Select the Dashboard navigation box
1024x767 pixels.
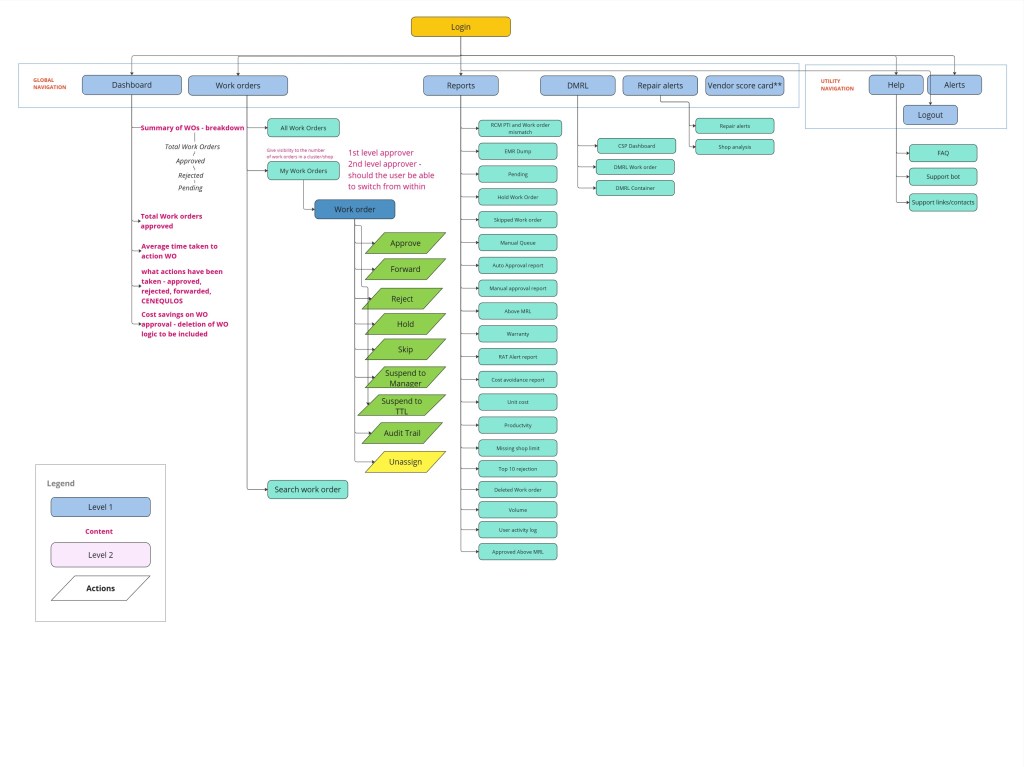(x=132, y=86)
